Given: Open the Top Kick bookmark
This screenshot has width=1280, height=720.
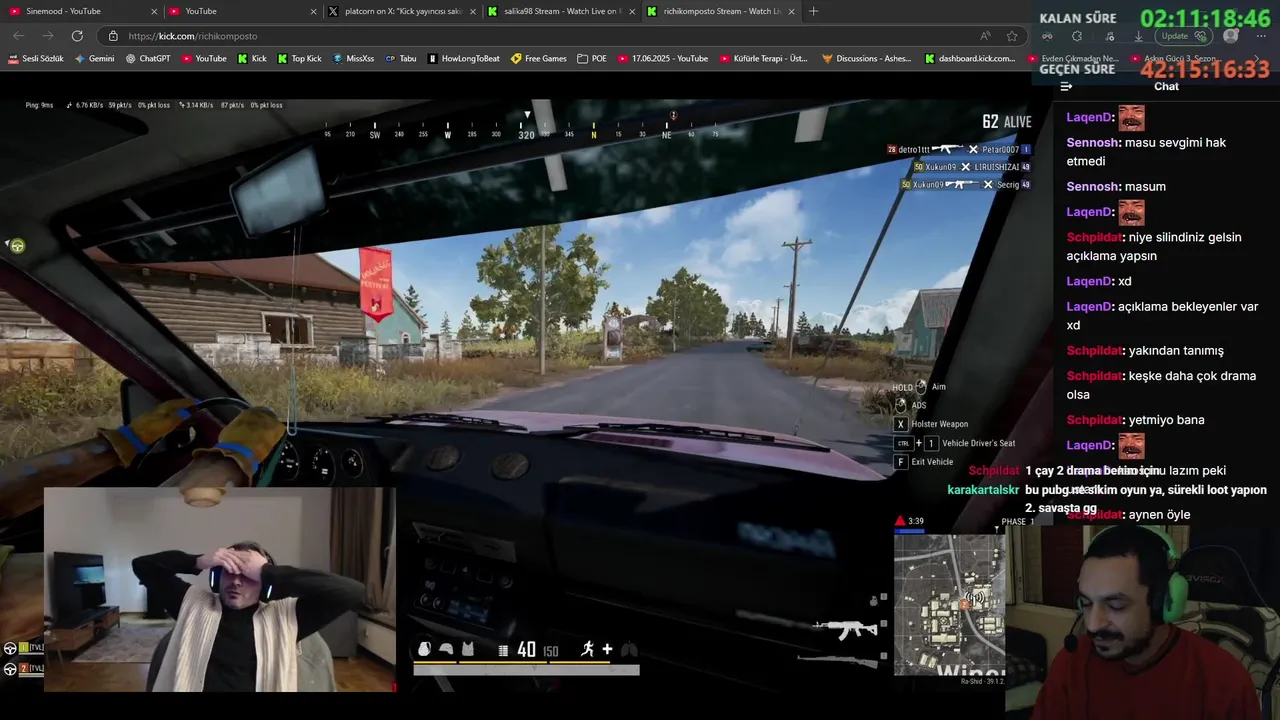Looking at the screenshot, I should (x=299, y=59).
